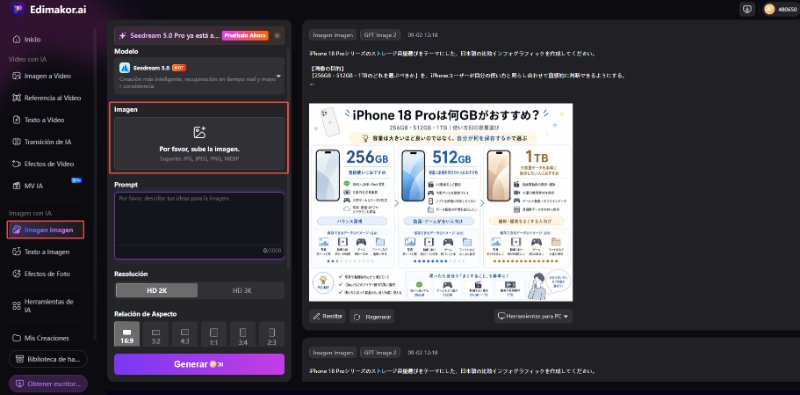The height and width of the screenshot is (395, 800).
Task: Click the sparkle icon in Seedream banner
Action: coord(122,36)
